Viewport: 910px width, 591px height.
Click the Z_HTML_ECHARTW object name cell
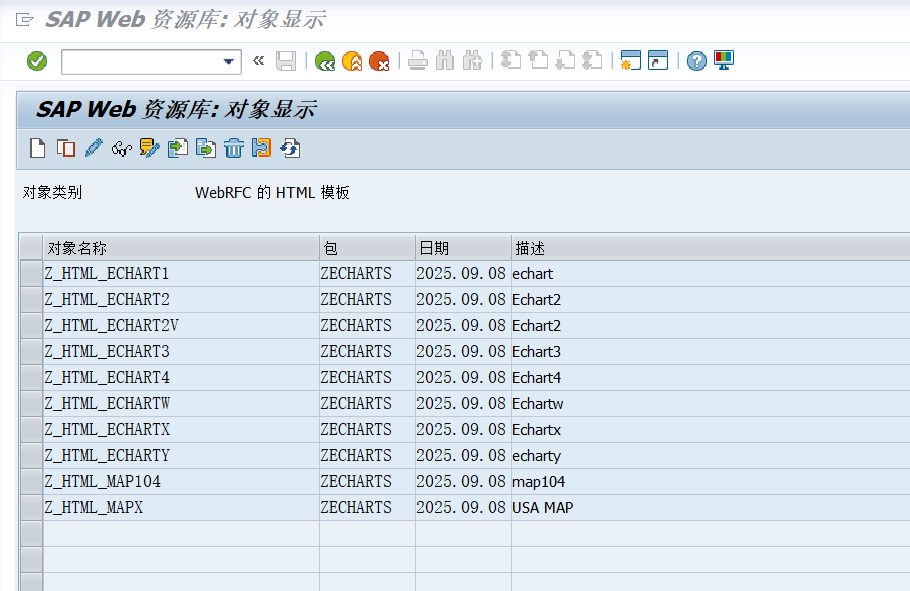coord(181,403)
